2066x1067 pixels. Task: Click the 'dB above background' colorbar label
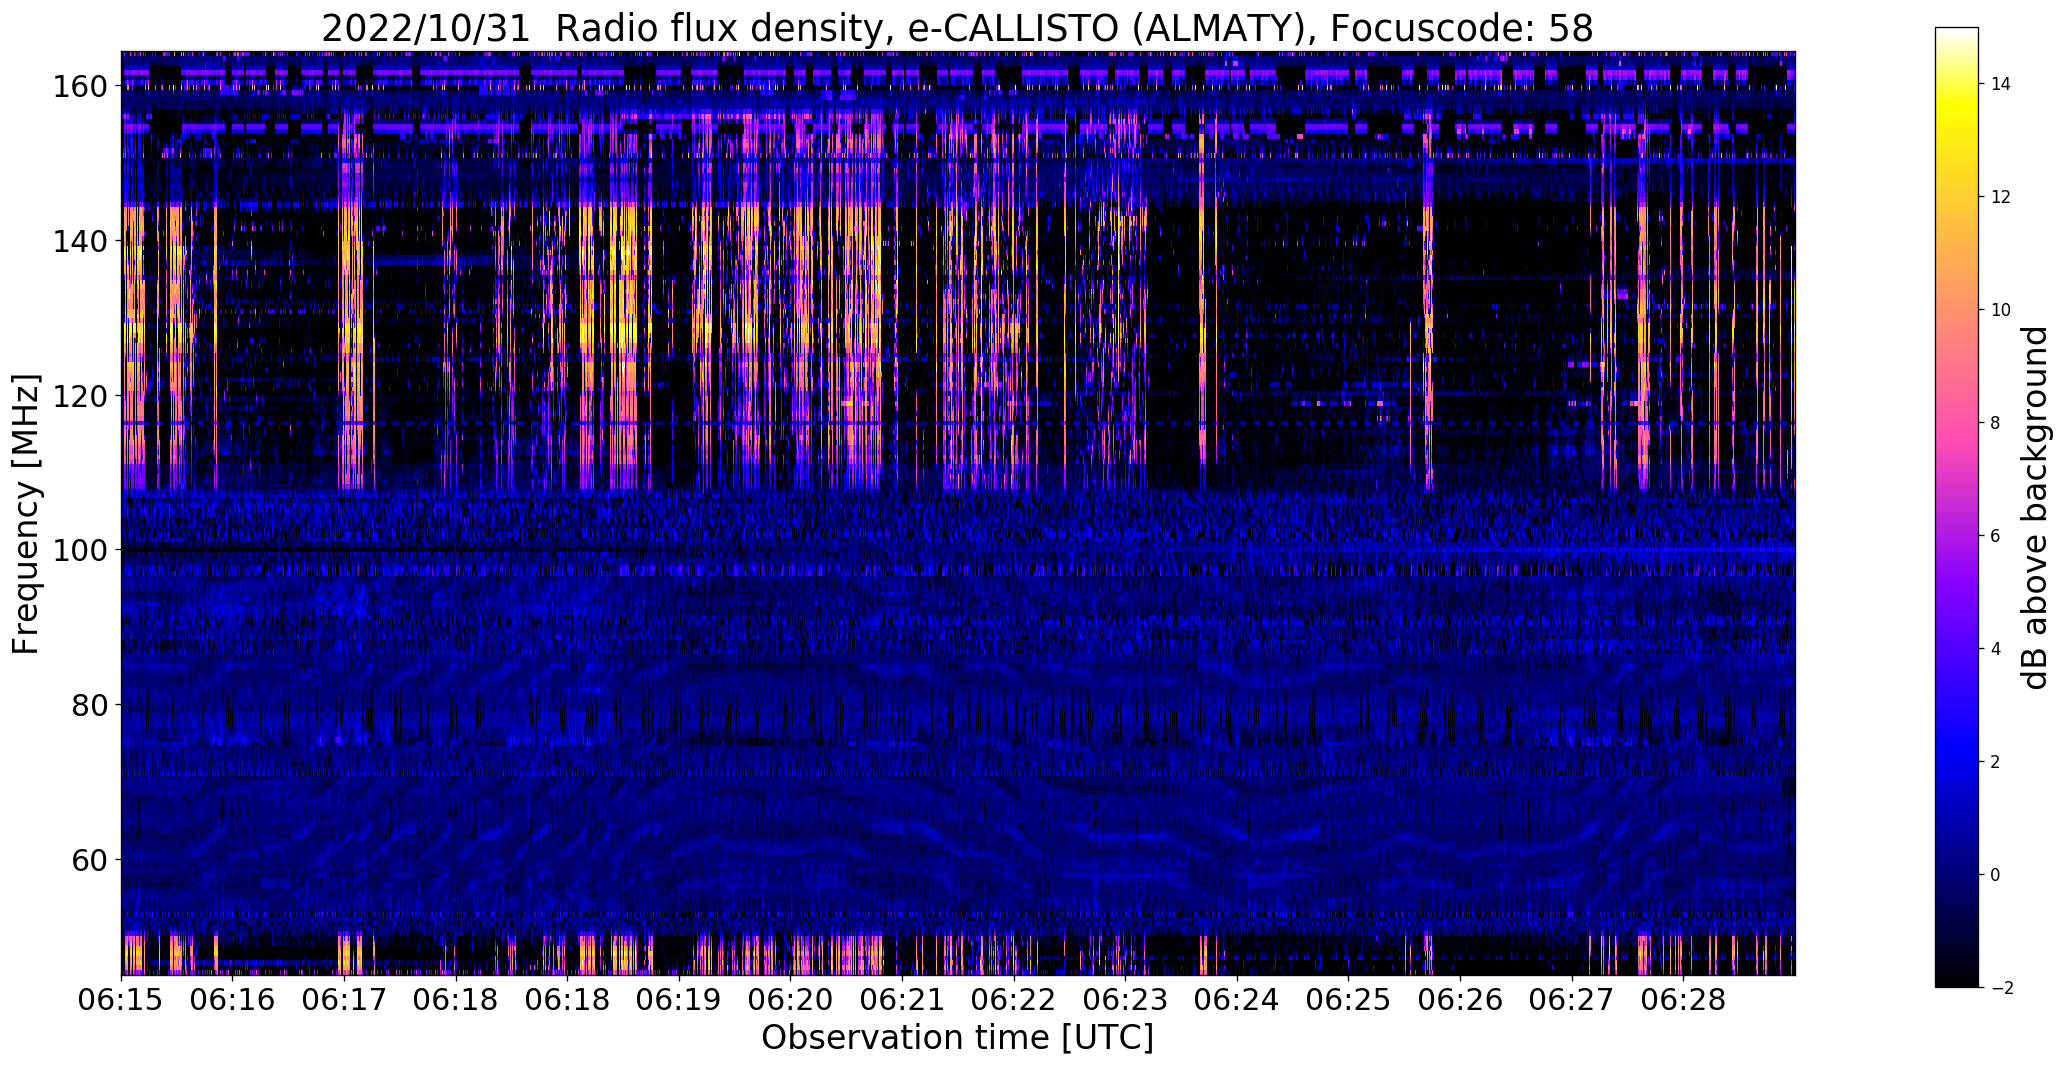click(x=2034, y=507)
